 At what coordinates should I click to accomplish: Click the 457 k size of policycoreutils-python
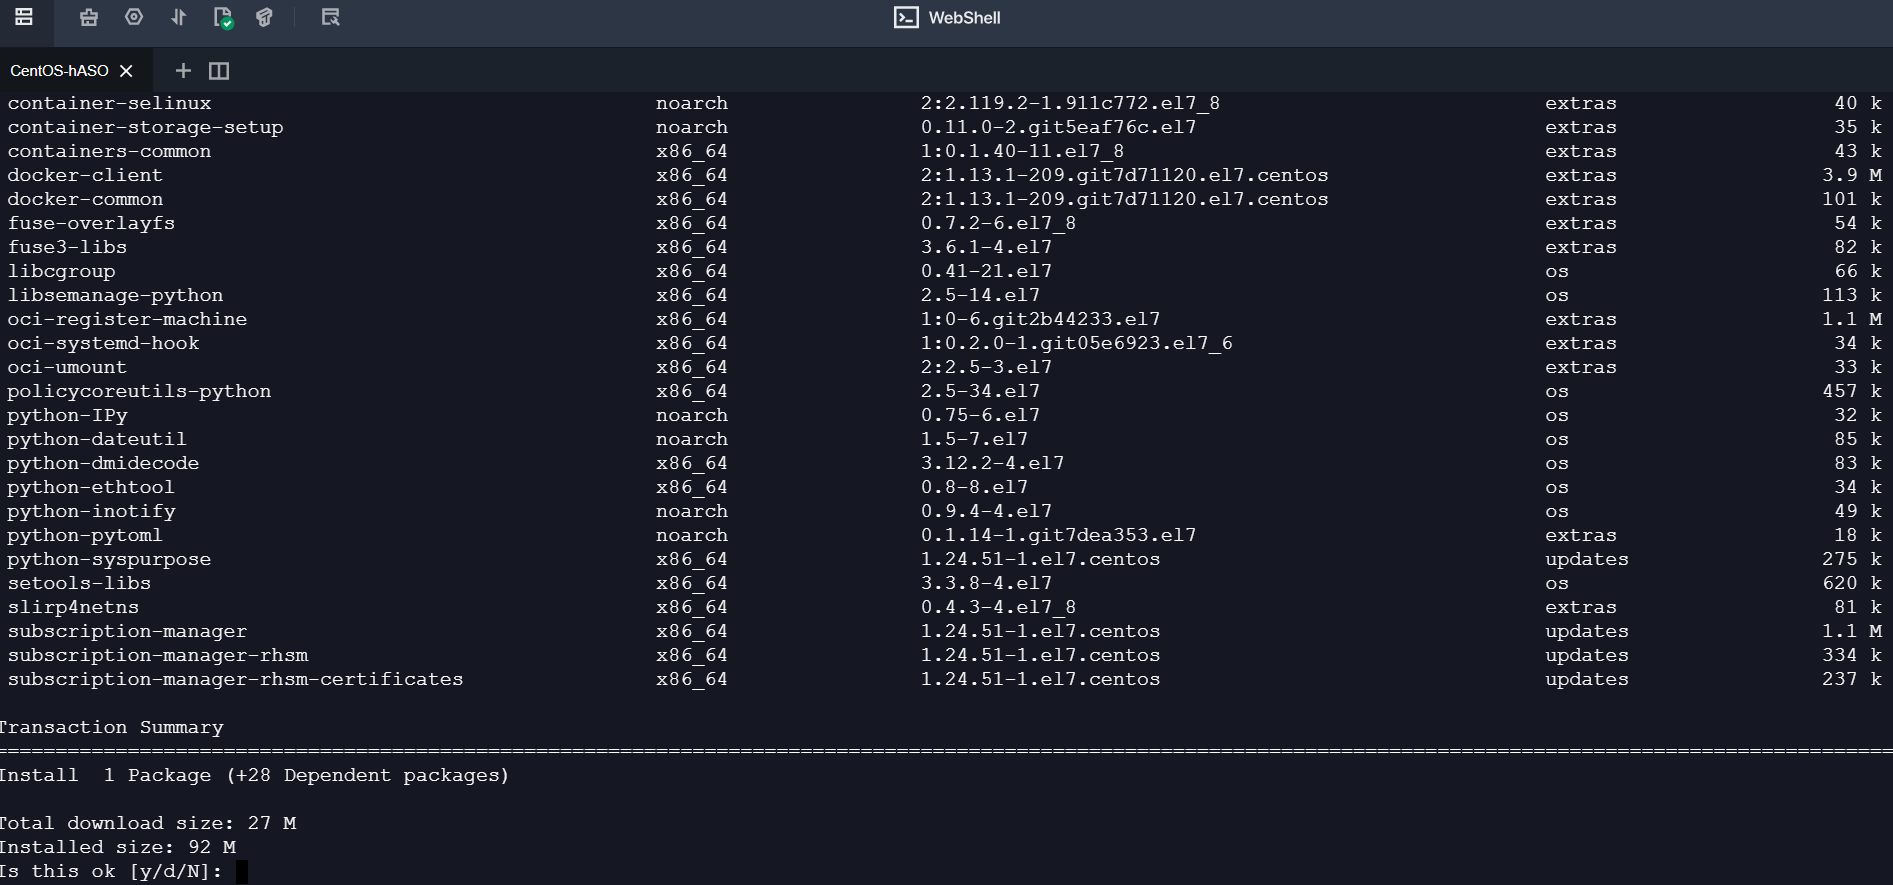click(x=1852, y=391)
